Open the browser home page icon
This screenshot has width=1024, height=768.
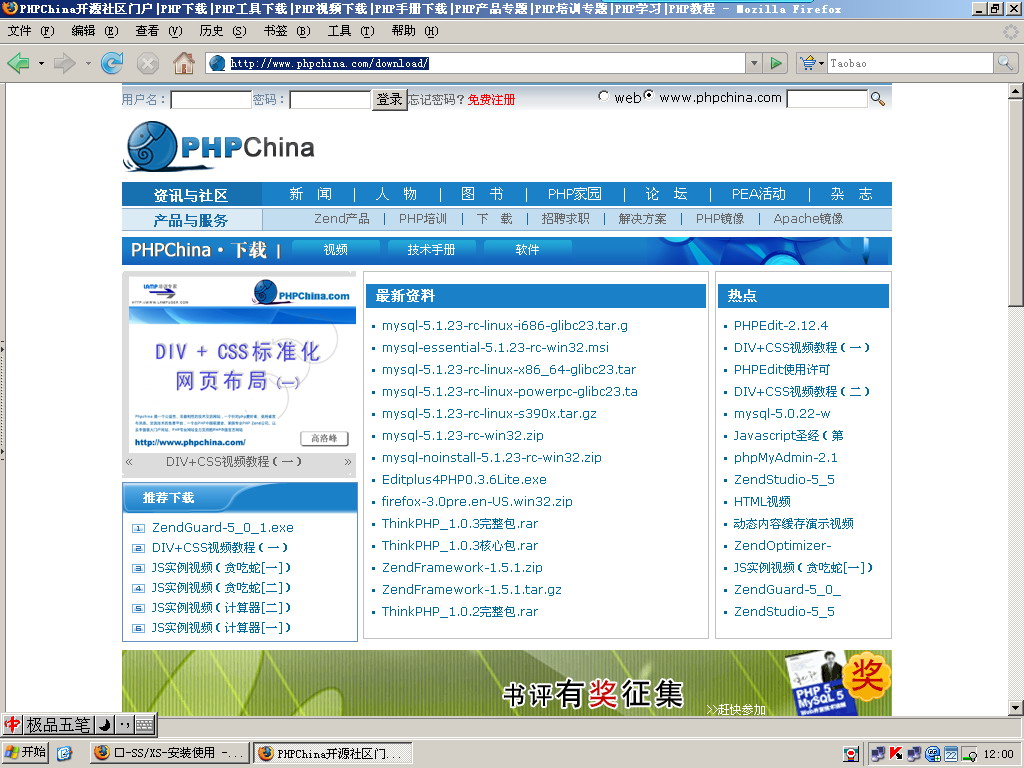click(x=184, y=63)
